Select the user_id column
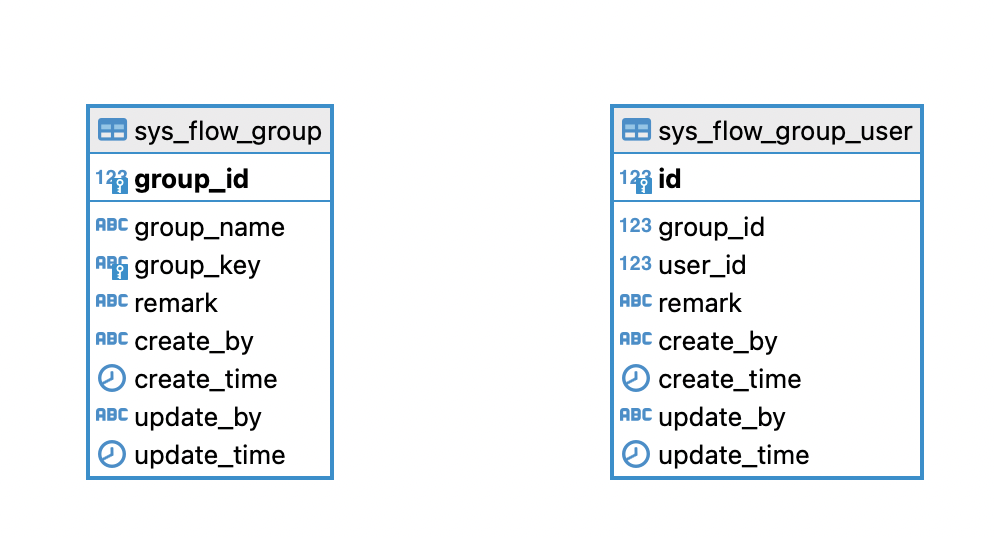The height and width of the screenshot is (538, 994). pyautogui.click(x=702, y=266)
